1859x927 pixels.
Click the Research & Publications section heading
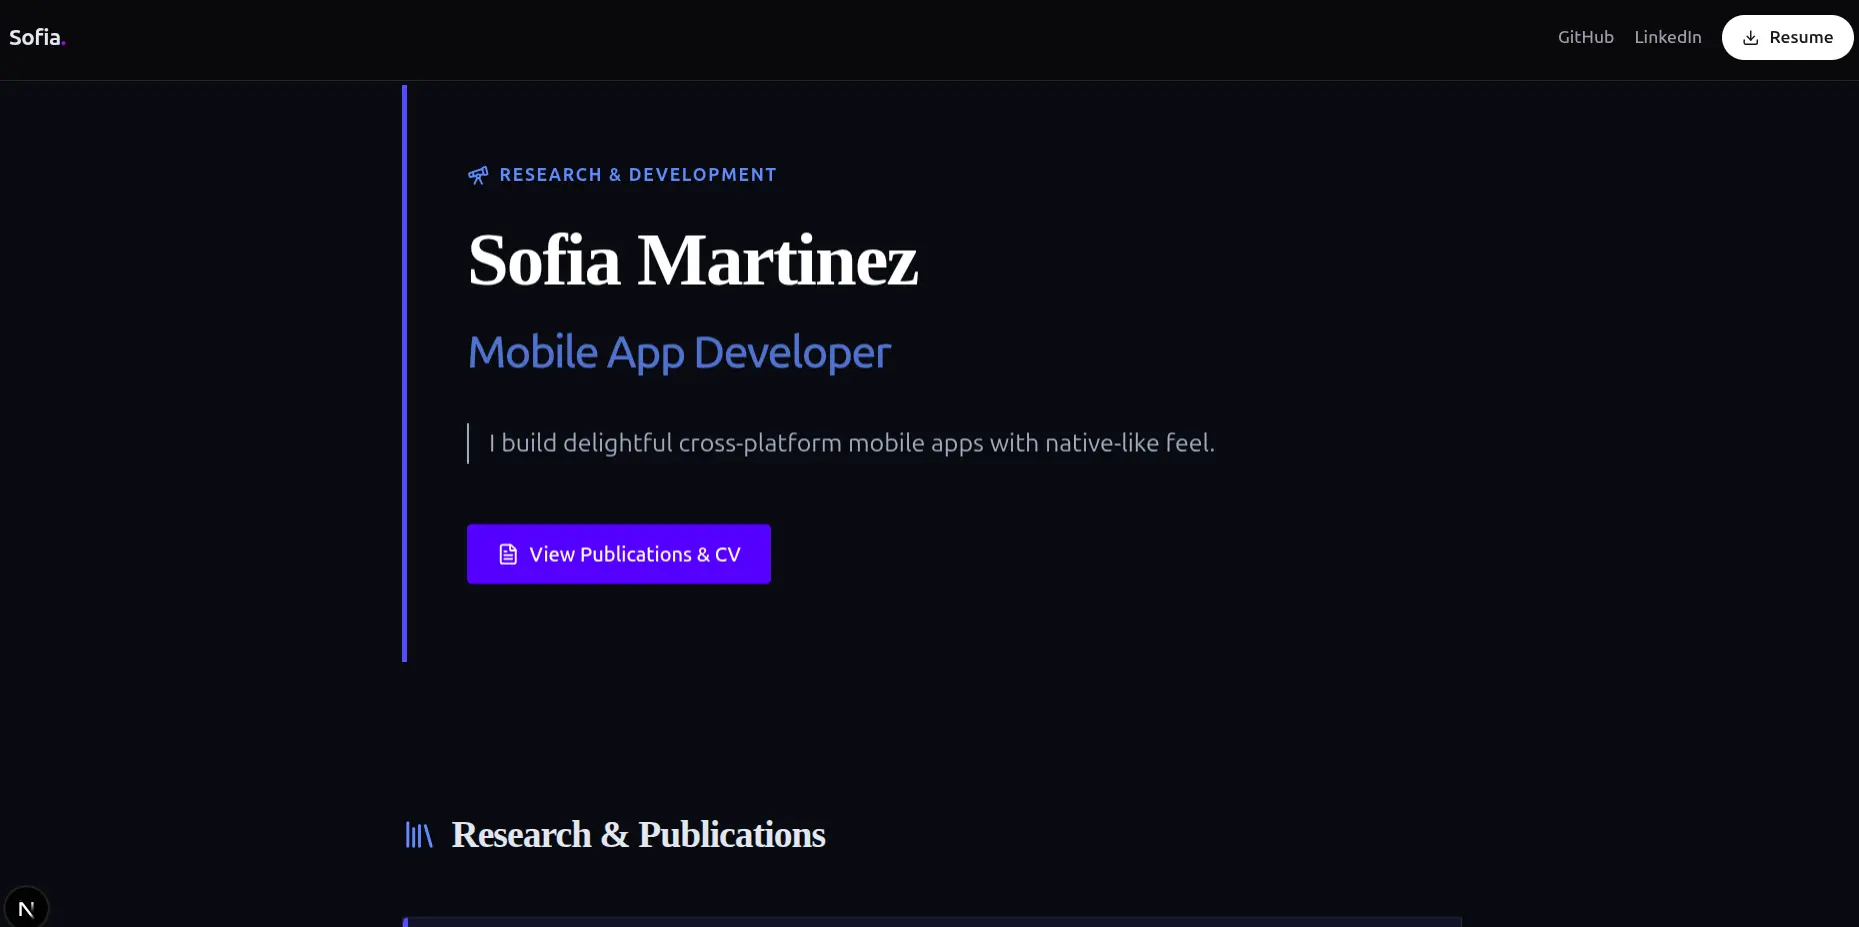tap(638, 835)
